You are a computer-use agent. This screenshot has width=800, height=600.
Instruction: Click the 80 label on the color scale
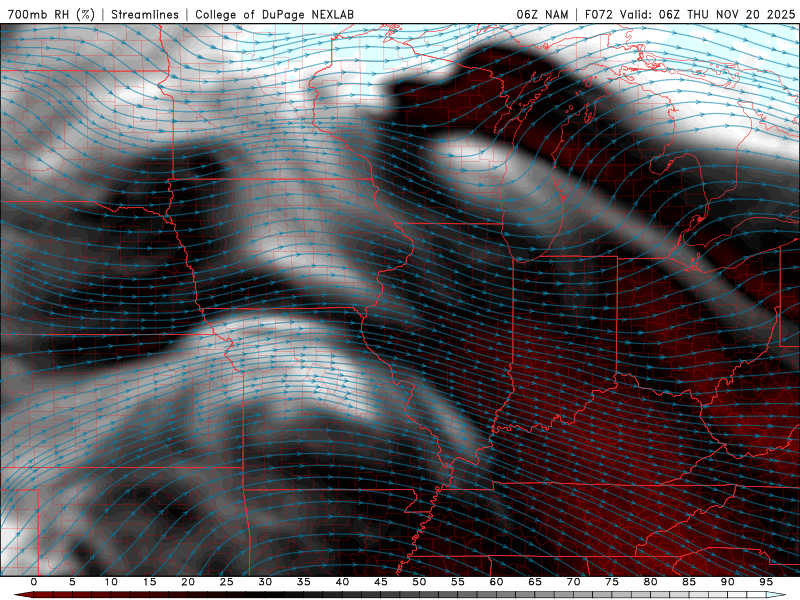point(650,582)
